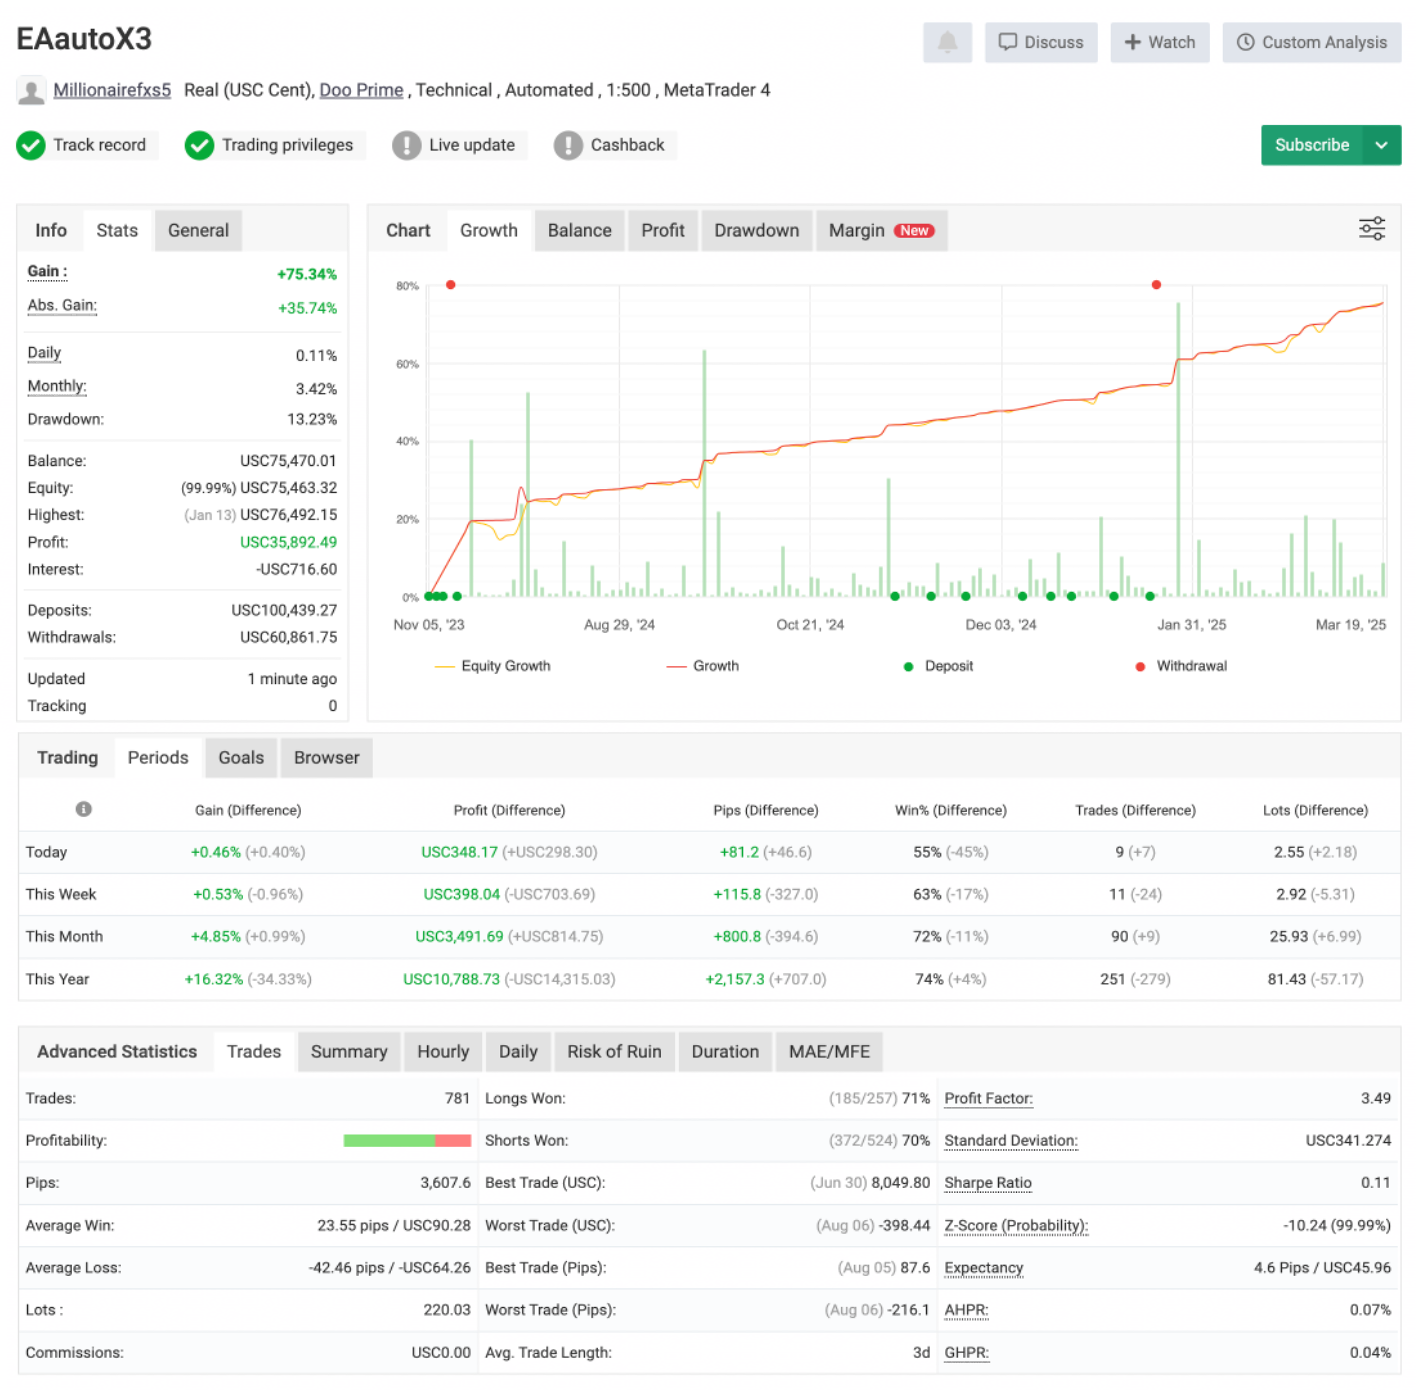This screenshot has height=1392, width=1416.
Task: Click the Millionairefxs5 user avatar
Action: 32,91
